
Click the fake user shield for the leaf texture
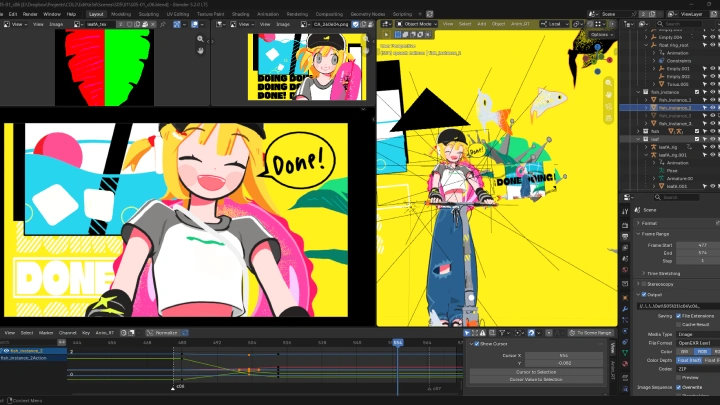point(129,24)
